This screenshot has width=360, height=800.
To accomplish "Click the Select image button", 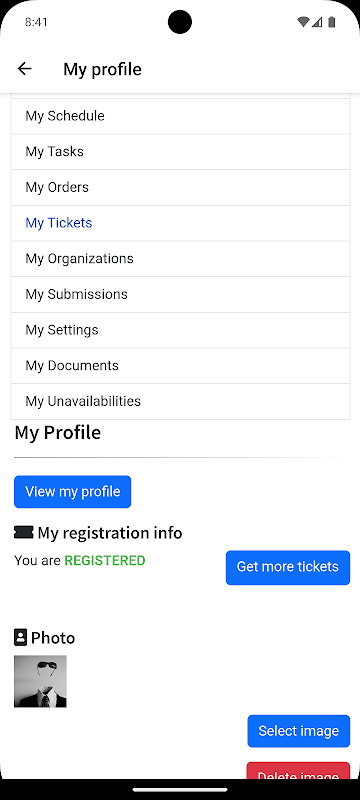I will tap(299, 731).
